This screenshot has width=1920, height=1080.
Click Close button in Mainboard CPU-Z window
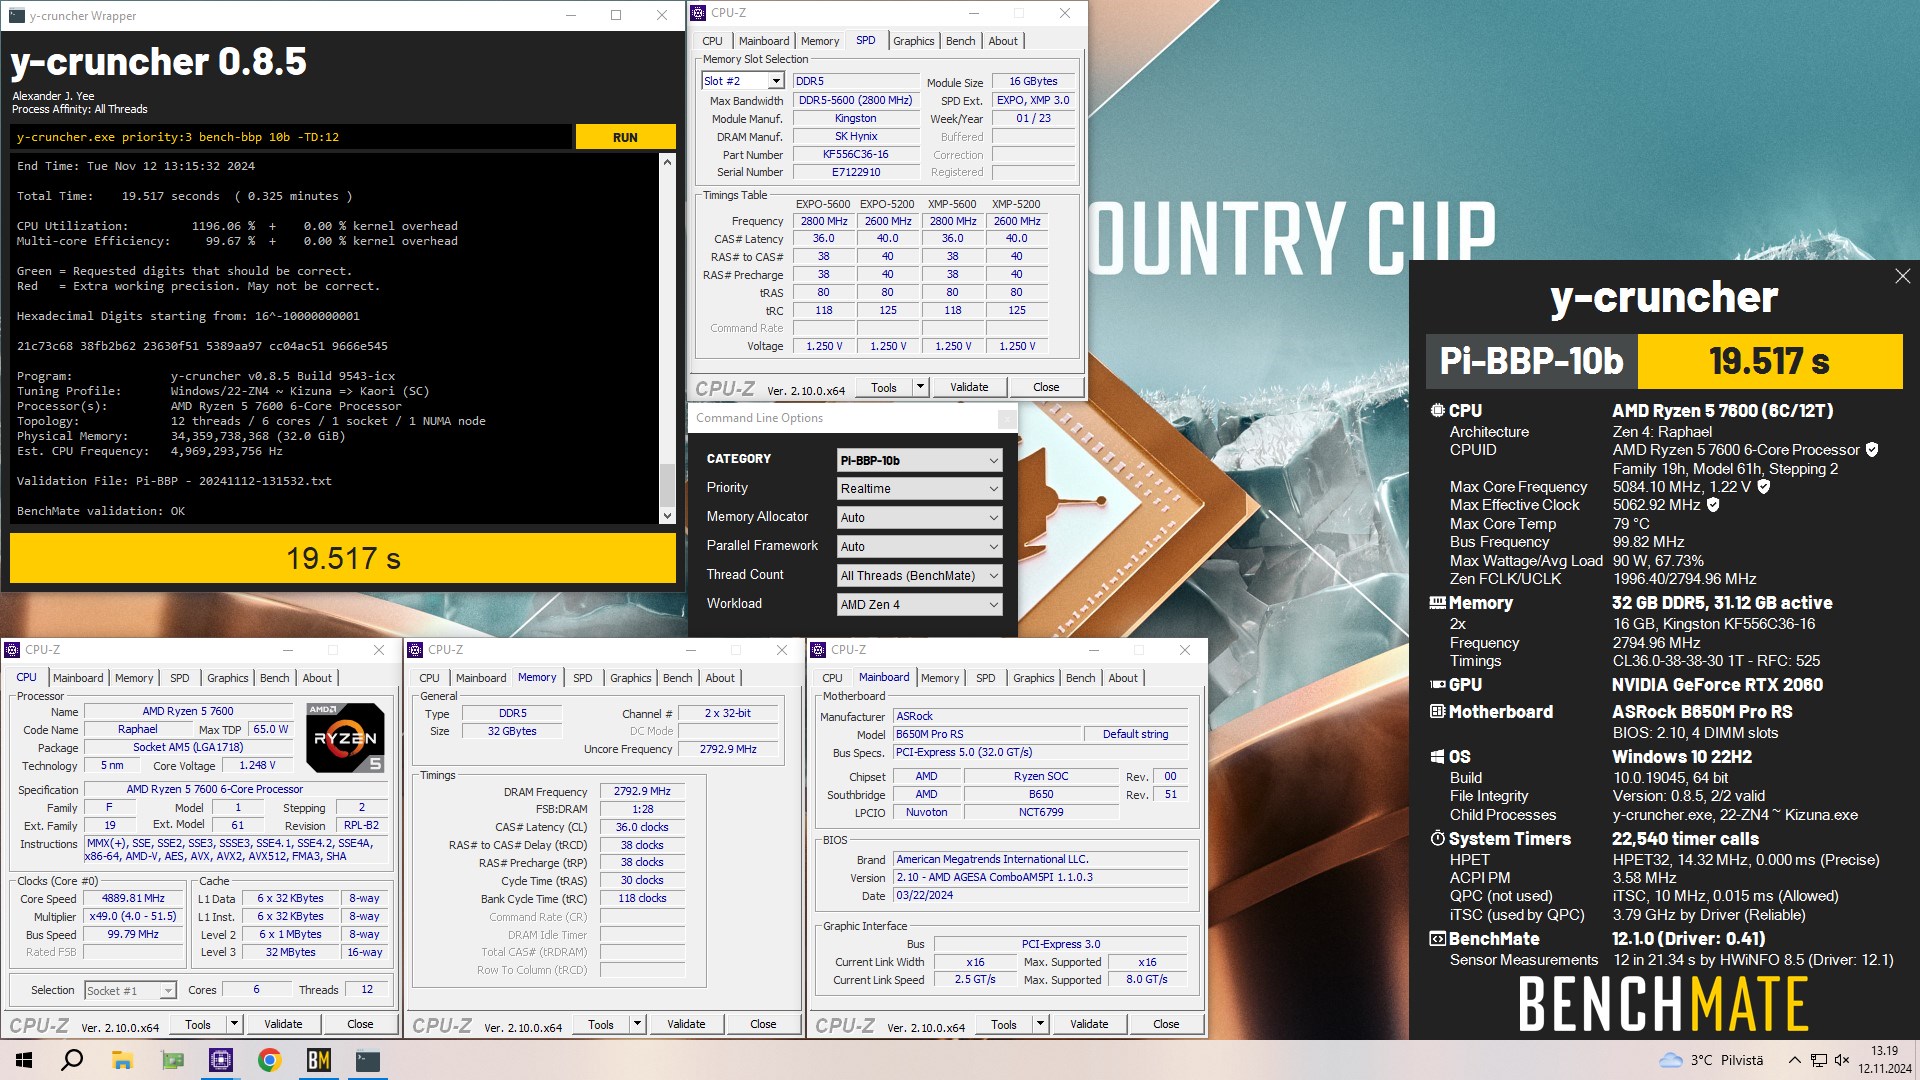(1166, 1024)
